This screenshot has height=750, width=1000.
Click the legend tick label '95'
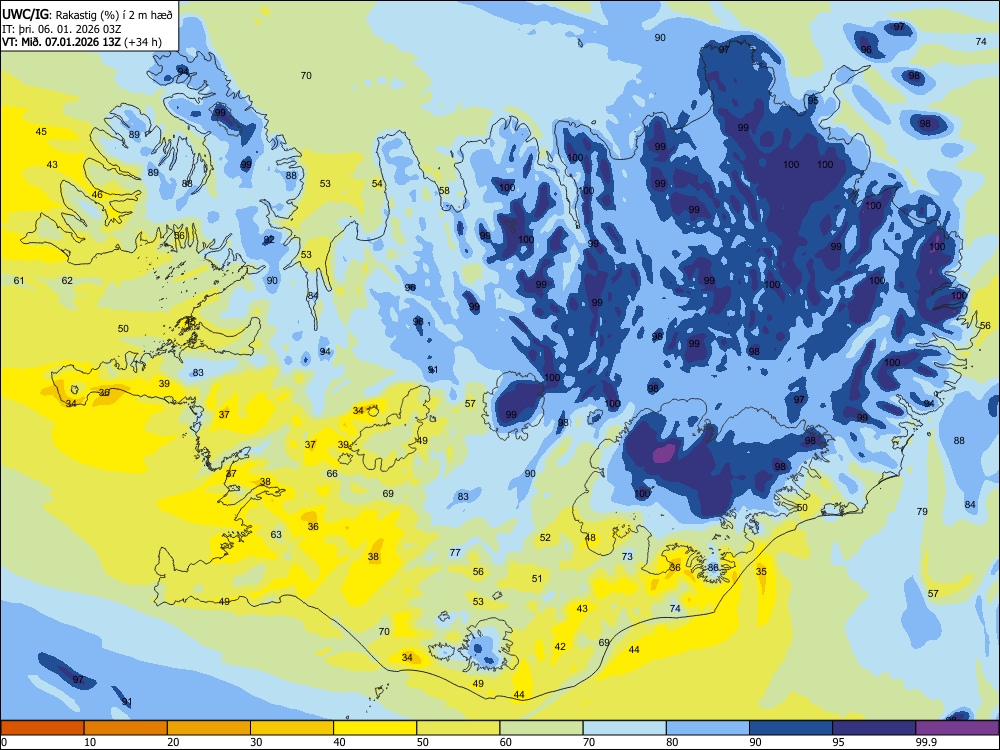(x=838, y=742)
